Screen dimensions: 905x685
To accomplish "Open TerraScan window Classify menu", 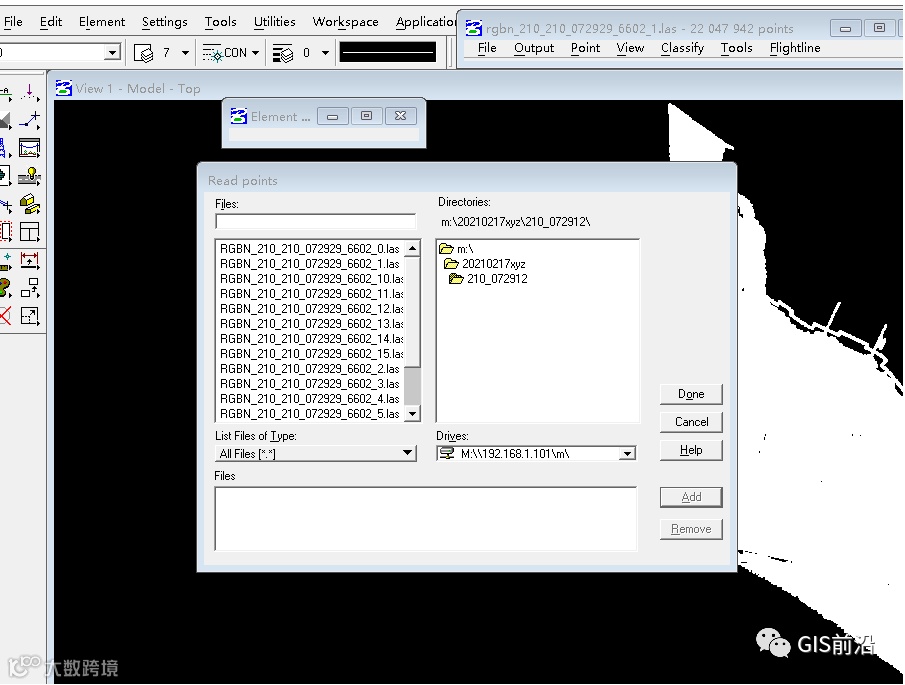I will [x=682, y=48].
